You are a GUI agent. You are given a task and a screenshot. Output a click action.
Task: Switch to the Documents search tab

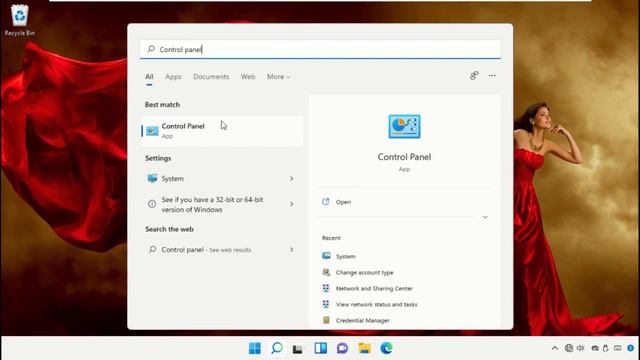[211, 77]
